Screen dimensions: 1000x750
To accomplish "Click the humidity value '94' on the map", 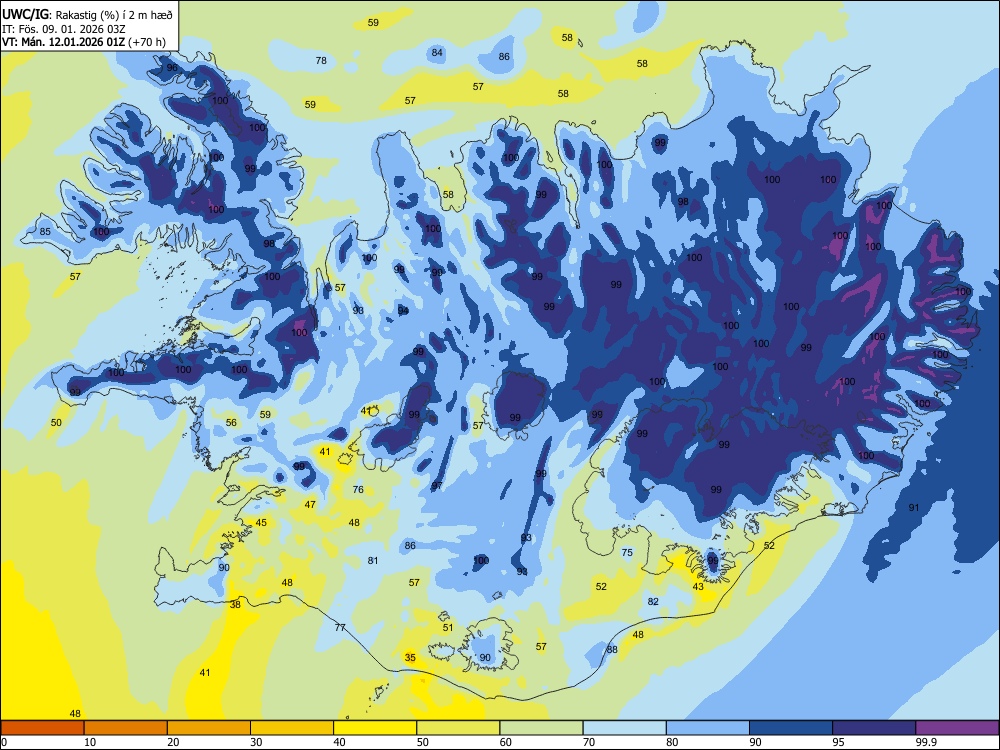I will point(403,311).
